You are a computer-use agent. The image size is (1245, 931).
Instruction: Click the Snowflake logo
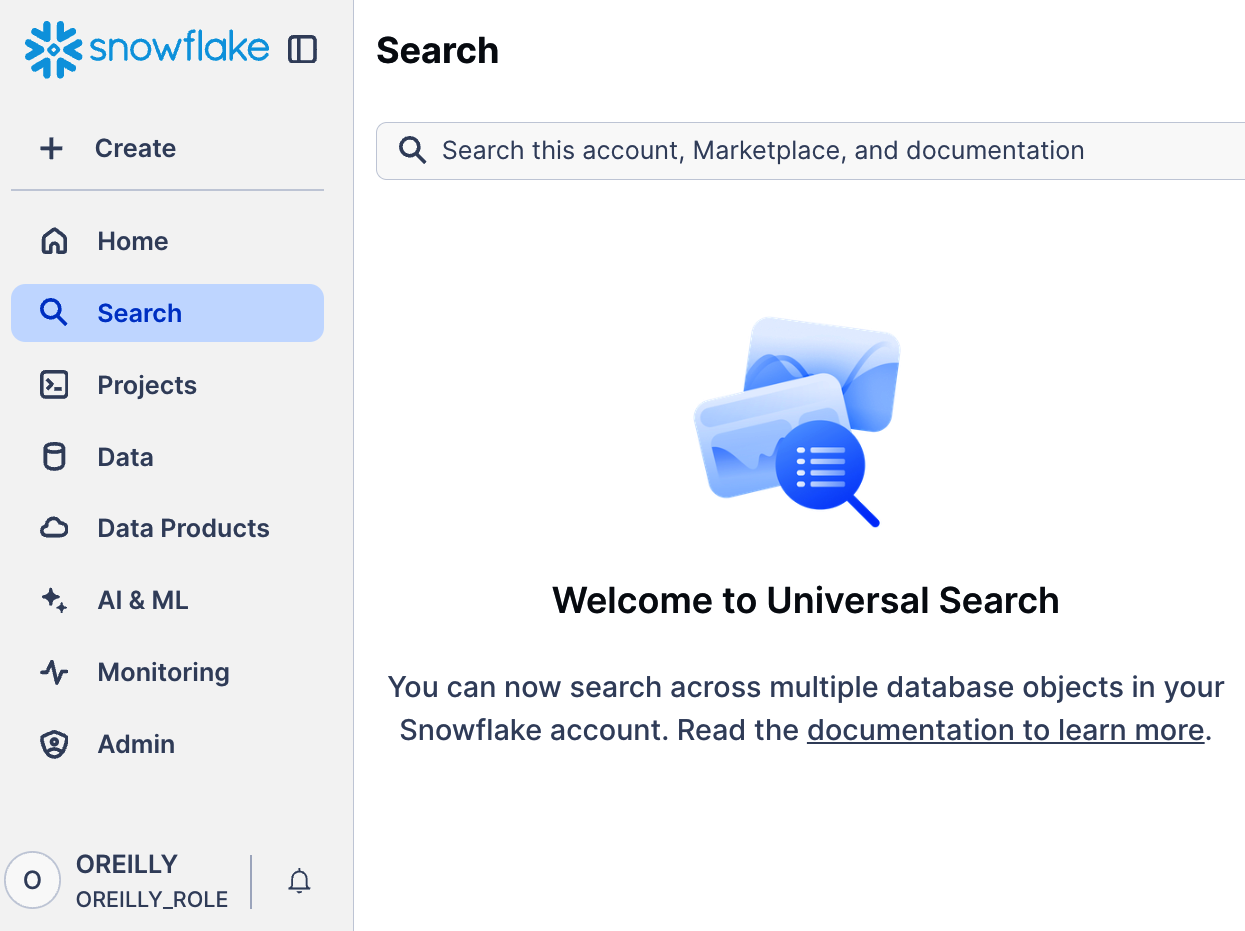(147, 49)
